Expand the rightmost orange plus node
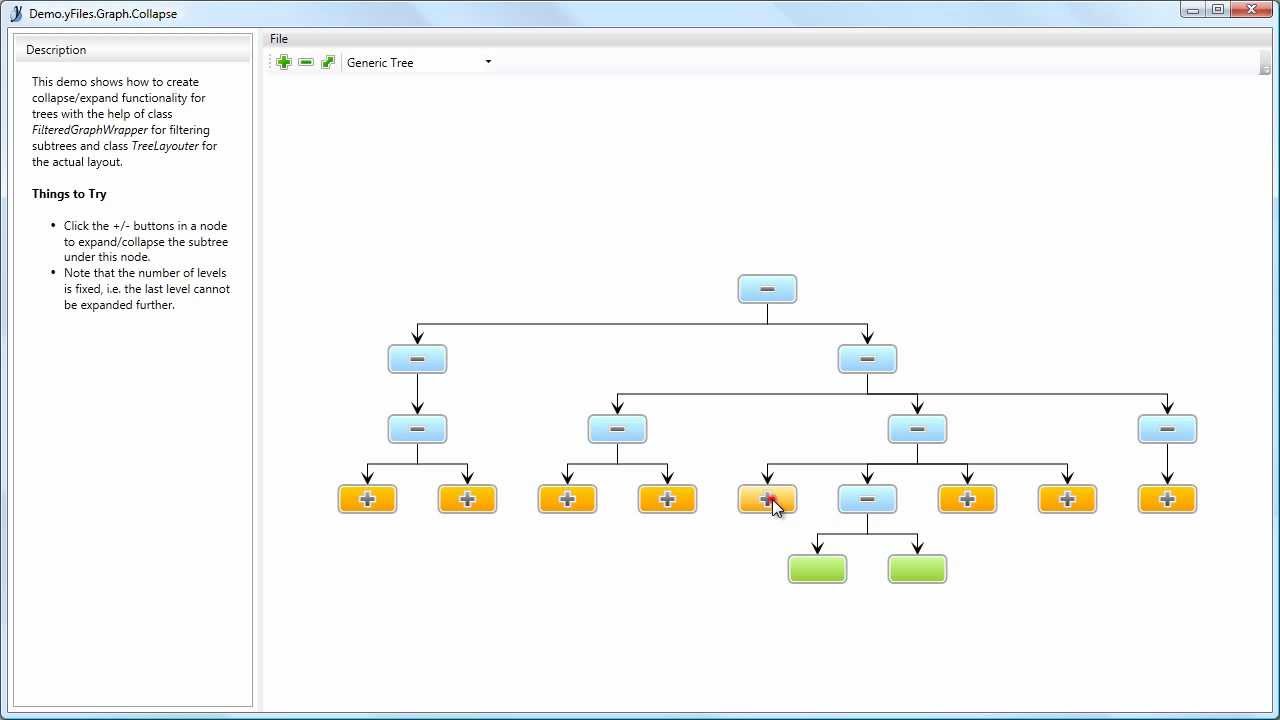The image size is (1280, 720). point(1167,499)
